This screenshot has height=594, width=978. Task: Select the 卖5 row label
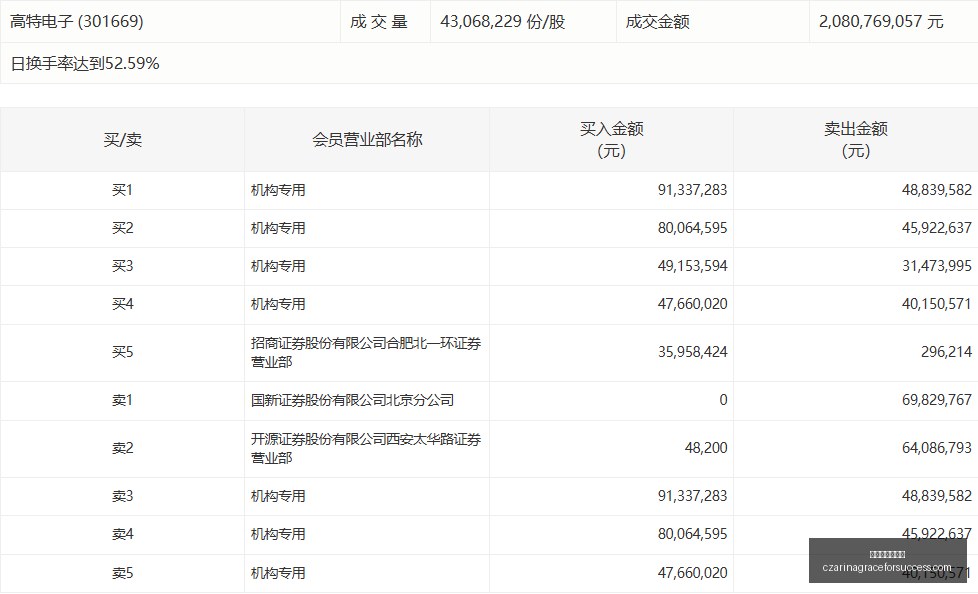122,573
